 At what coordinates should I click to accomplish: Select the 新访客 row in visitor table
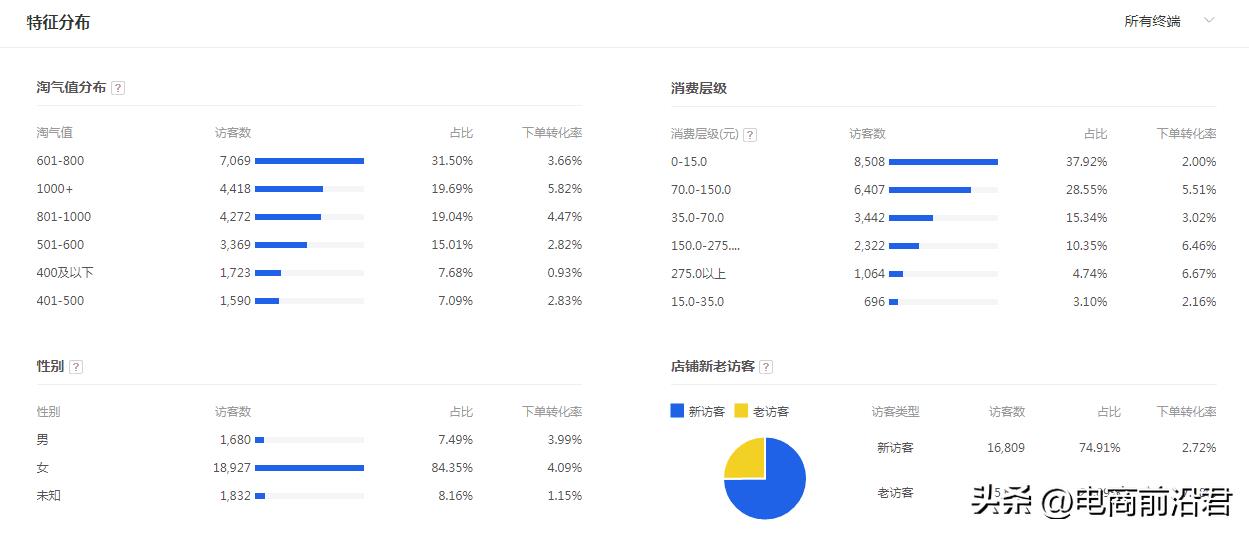(x=1043, y=448)
